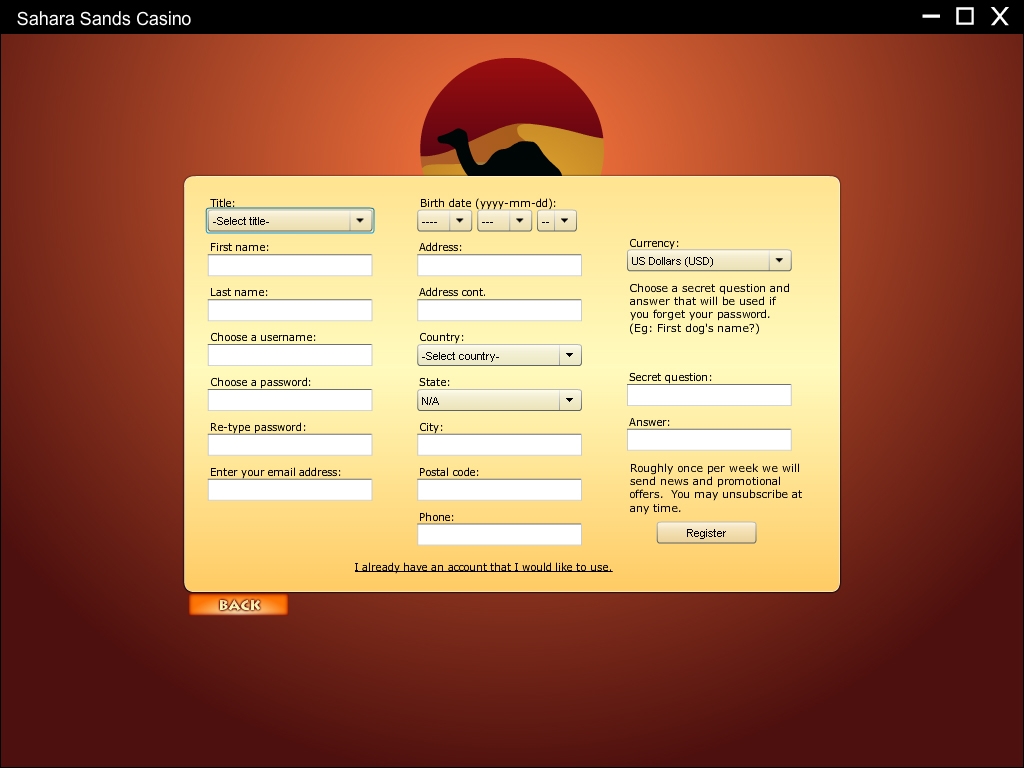Open the State dropdown
Image resolution: width=1024 pixels, height=768 pixels.
pyautogui.click(x=499, y=401)
